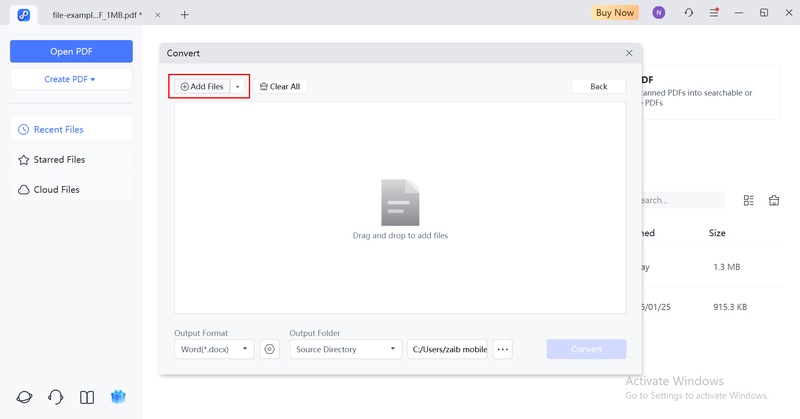Click the sync/update history icon in title bar
Viewport: 800px width, 419px height.
689,13
